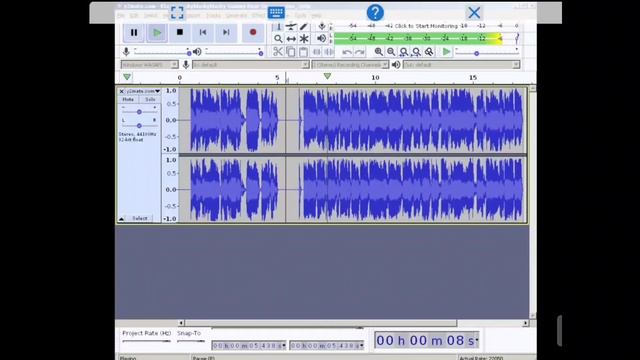
Task: Click the selection end time field
Action: click(x=327, y=346)
